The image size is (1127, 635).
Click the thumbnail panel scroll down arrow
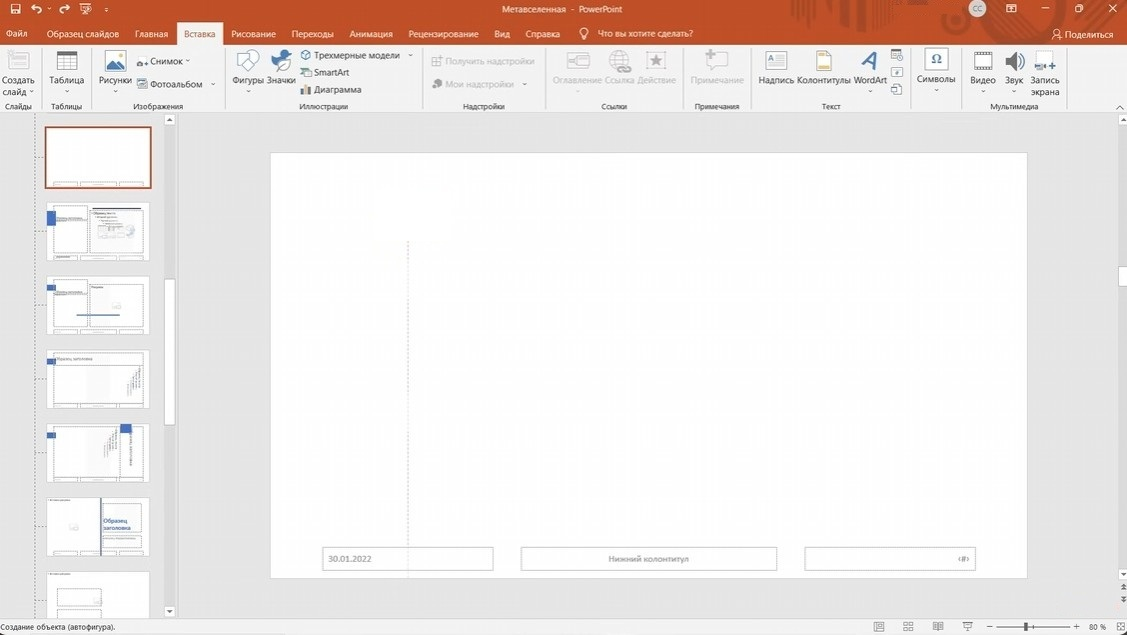pos(170,612)
